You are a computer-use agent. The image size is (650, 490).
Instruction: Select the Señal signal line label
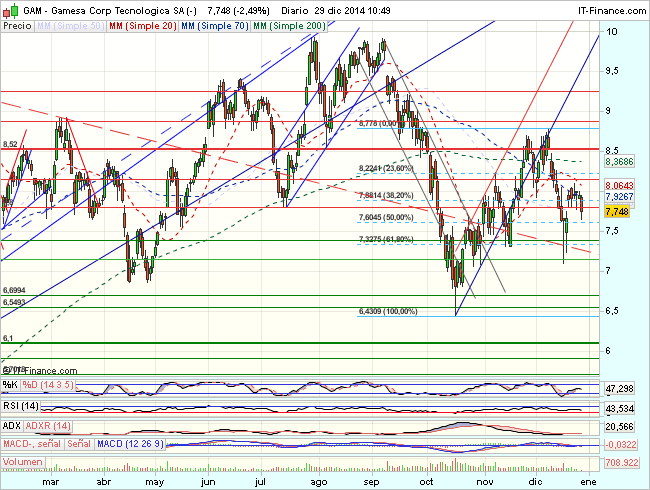79,444
